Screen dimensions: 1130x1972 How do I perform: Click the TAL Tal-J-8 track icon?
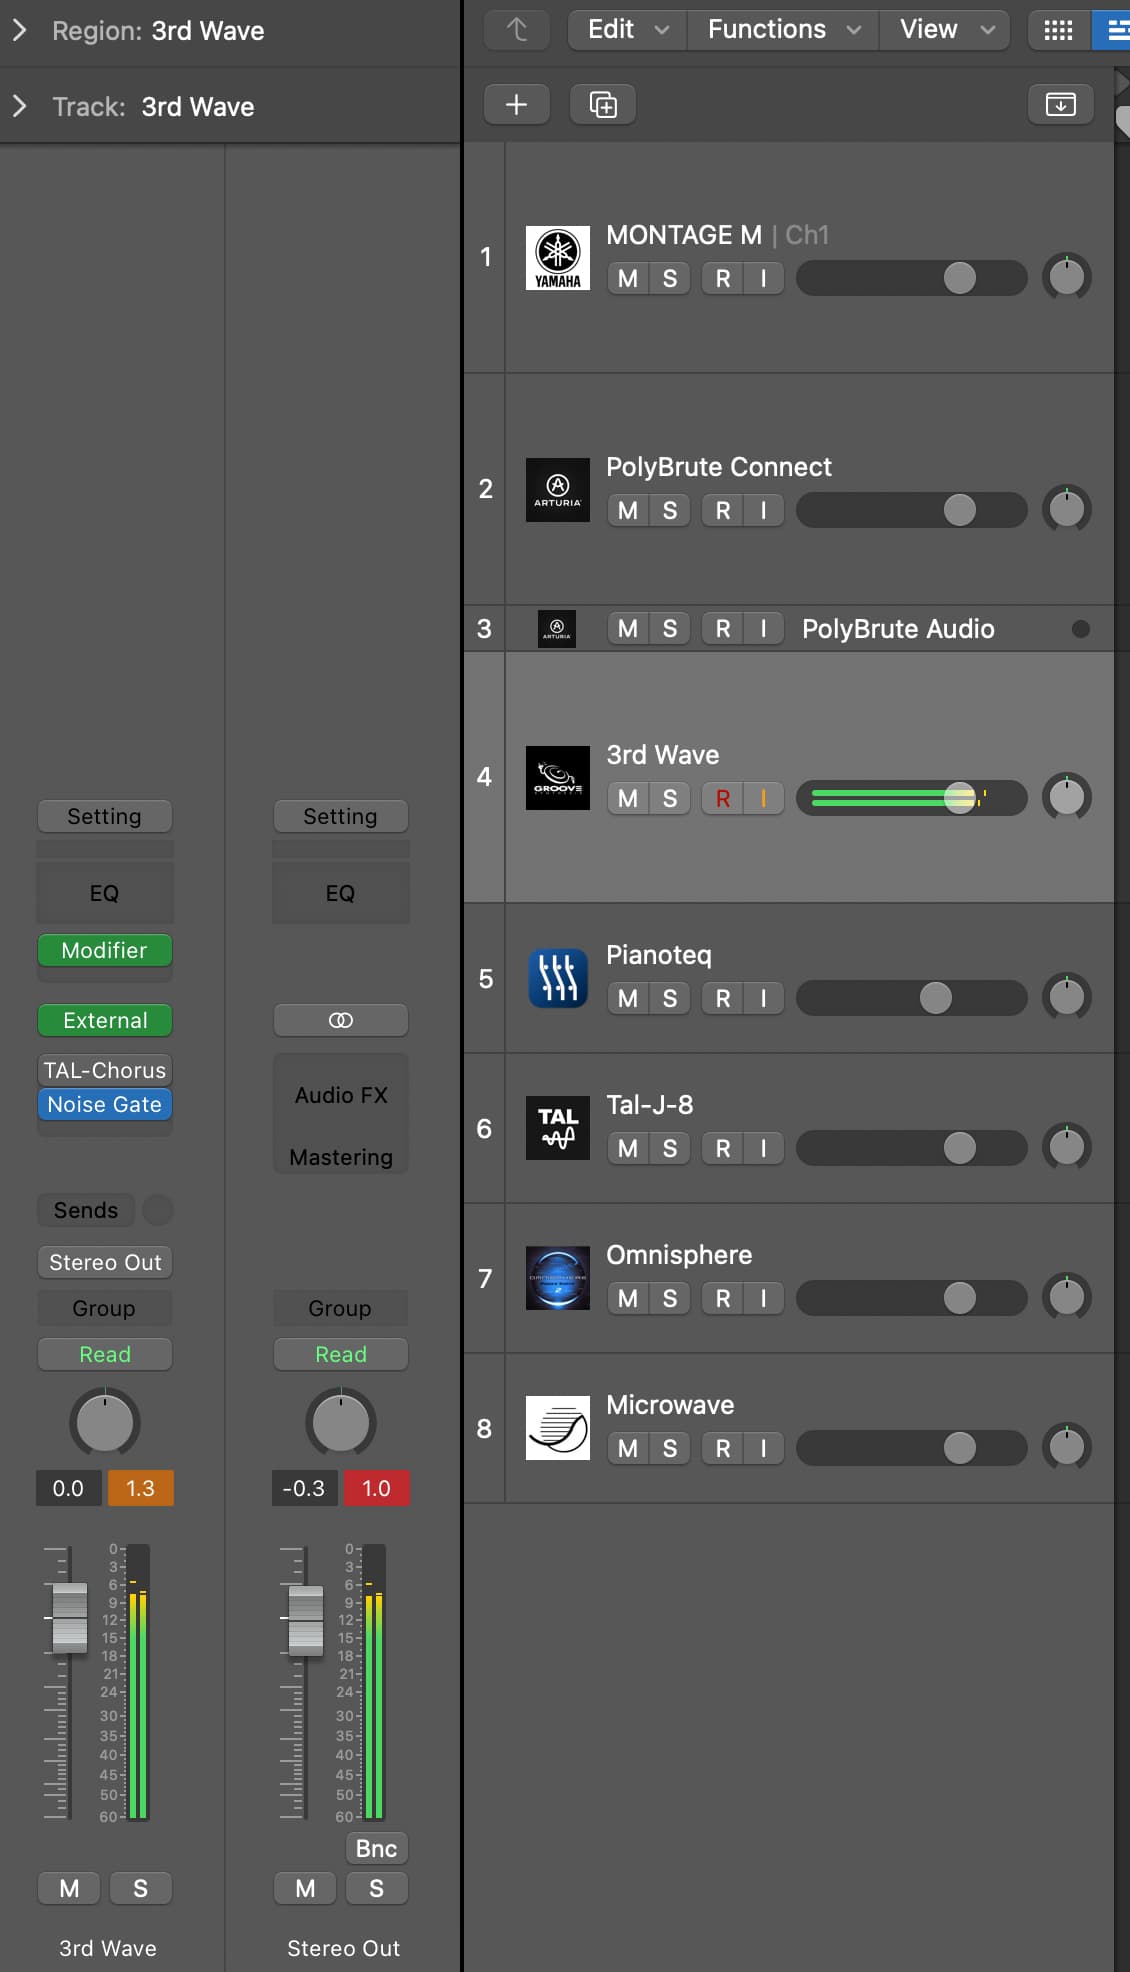coord(558,1128)
